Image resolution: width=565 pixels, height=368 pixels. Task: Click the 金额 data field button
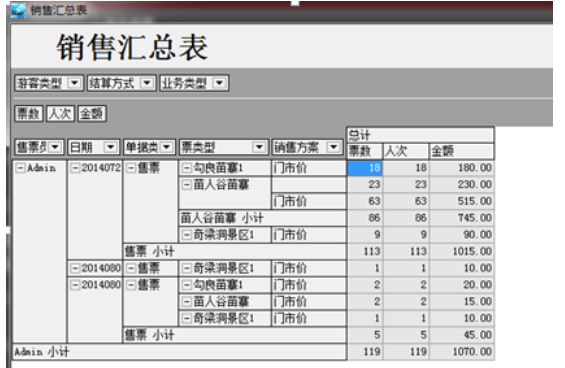(92, 114)
